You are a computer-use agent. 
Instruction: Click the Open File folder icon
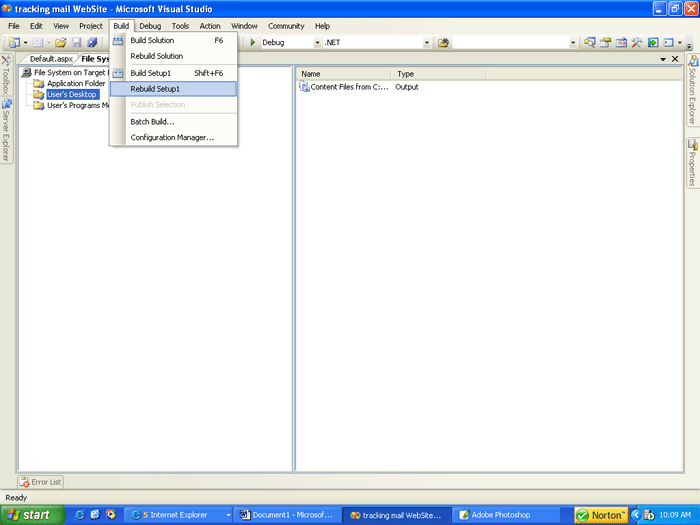pyautogui.click(x=61, y=42)
